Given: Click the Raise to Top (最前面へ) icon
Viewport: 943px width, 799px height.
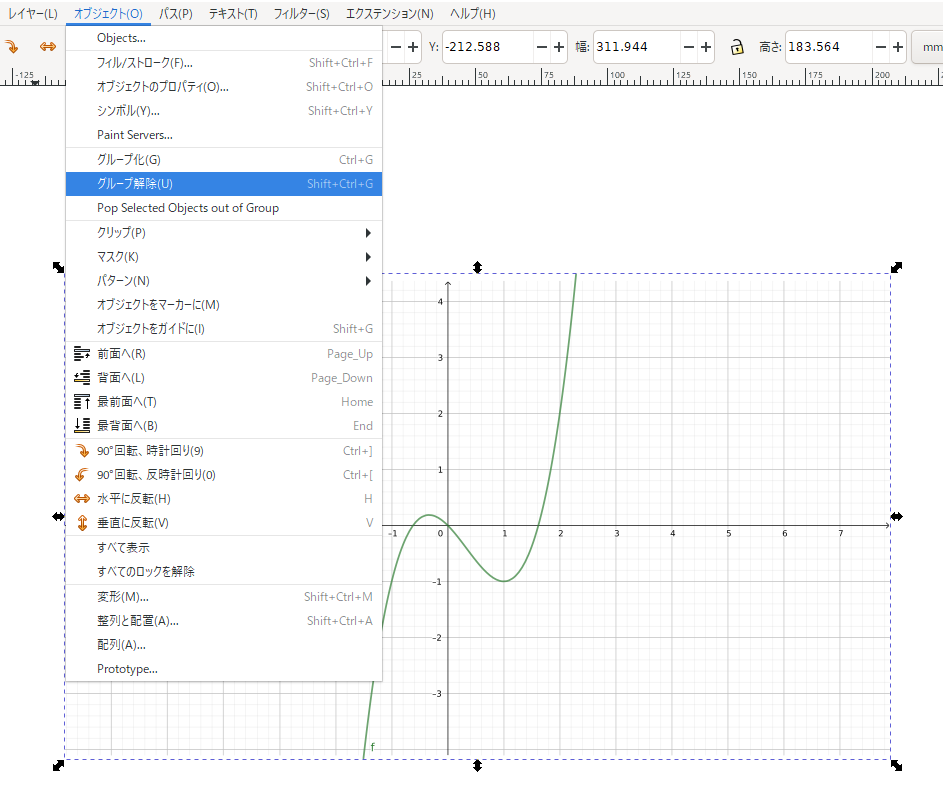Looking at the screenshot, I should [x=82, y=402].
